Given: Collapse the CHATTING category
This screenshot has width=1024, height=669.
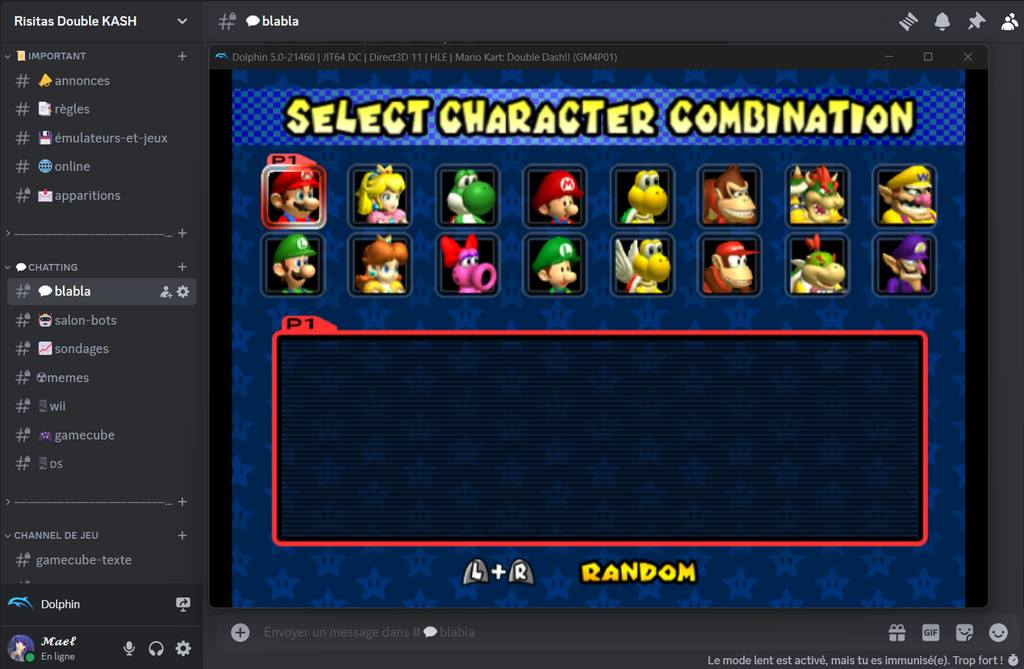Looking at the screenshot, I should coord(48,267).
